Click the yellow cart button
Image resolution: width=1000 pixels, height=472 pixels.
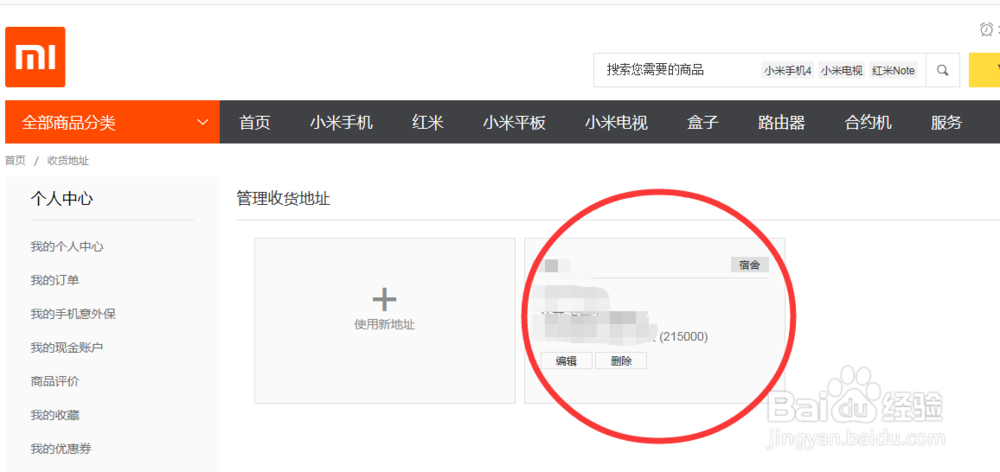point(984,70)
